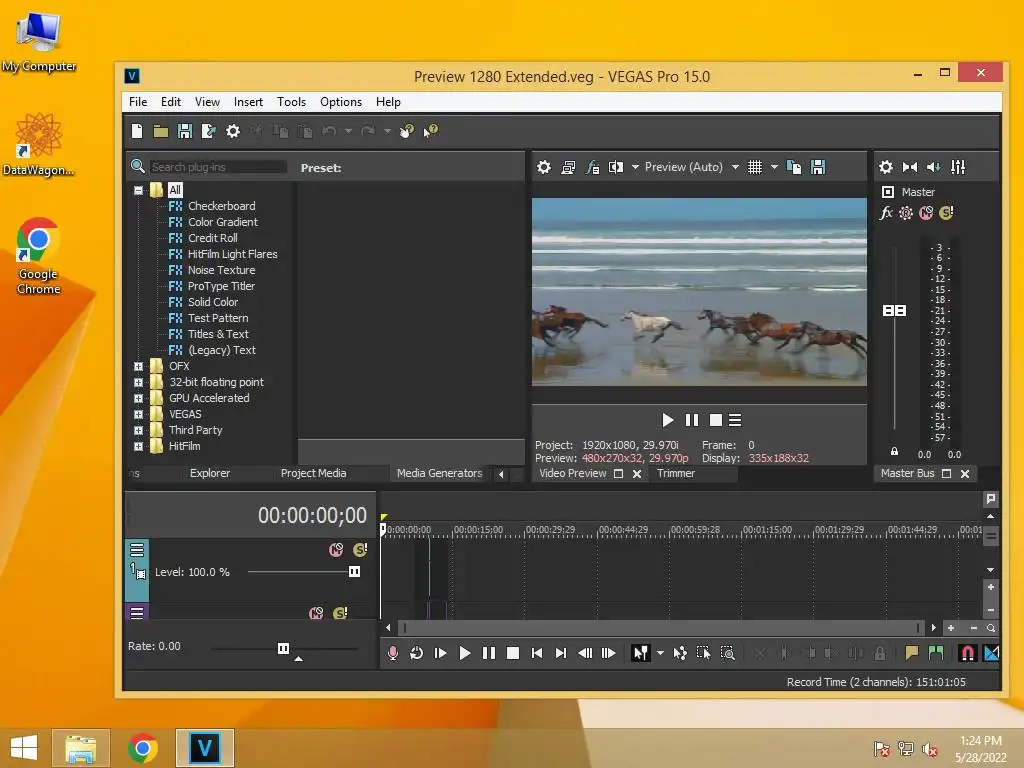The image size is (1024, 768).
Task: Toggle preview overlays grid icon
Action: pos(755,167)
